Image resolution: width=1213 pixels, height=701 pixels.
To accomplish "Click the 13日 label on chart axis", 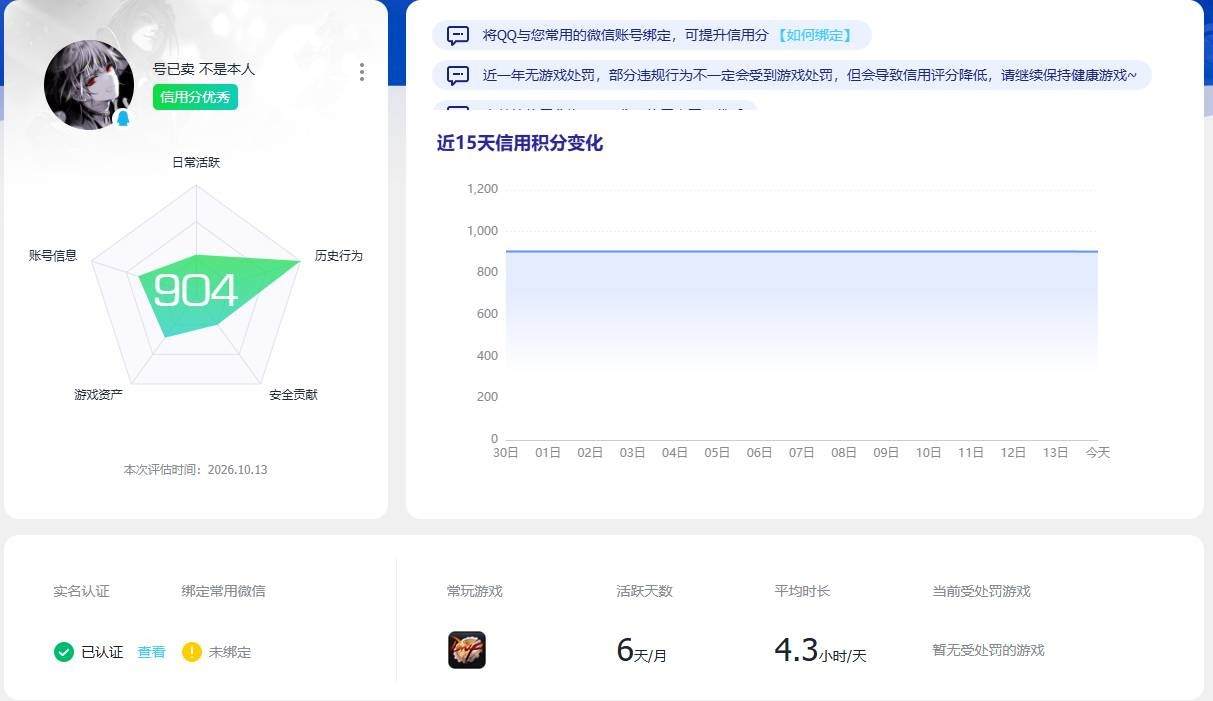I will (x=1056, y=453).
